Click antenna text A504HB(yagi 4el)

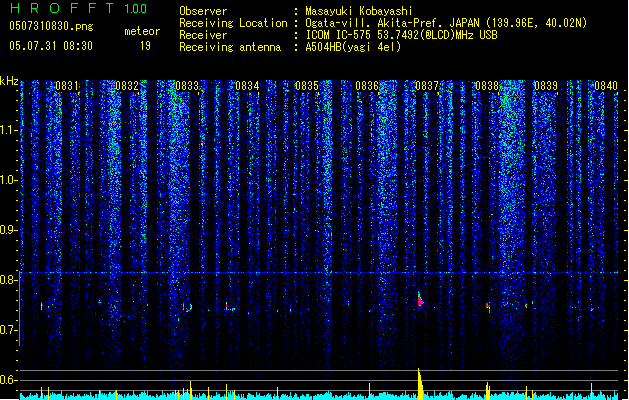tap(353, 47)
